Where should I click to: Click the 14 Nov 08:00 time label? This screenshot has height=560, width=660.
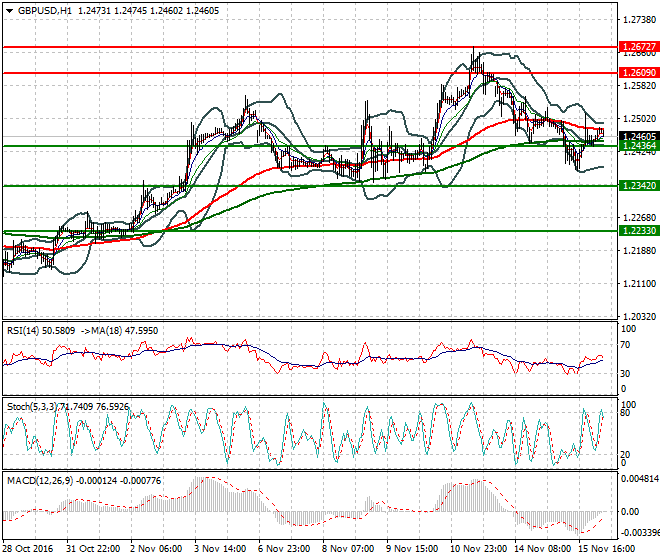[x=543, y=549]
